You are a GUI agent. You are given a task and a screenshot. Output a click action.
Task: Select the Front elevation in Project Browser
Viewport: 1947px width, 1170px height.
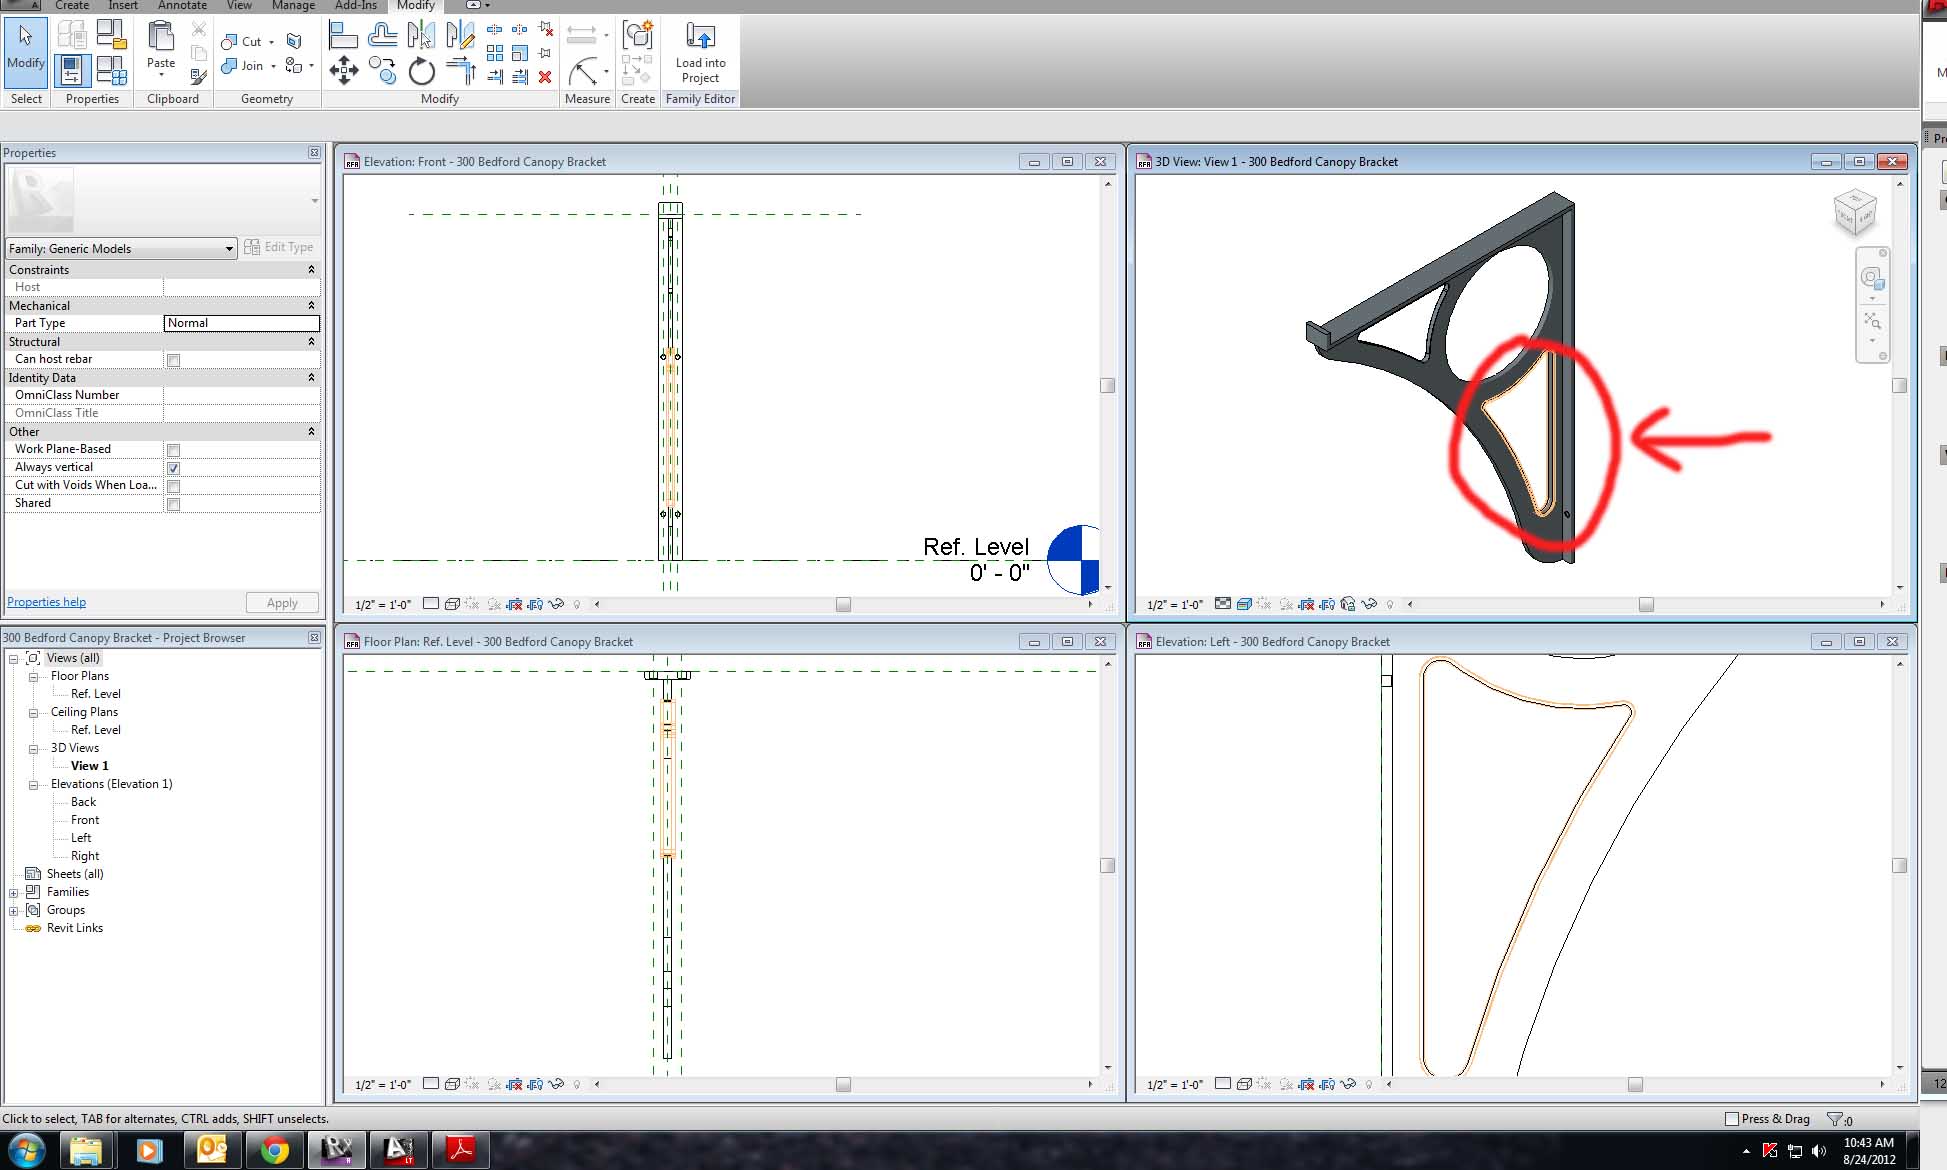tap(85, 820)
